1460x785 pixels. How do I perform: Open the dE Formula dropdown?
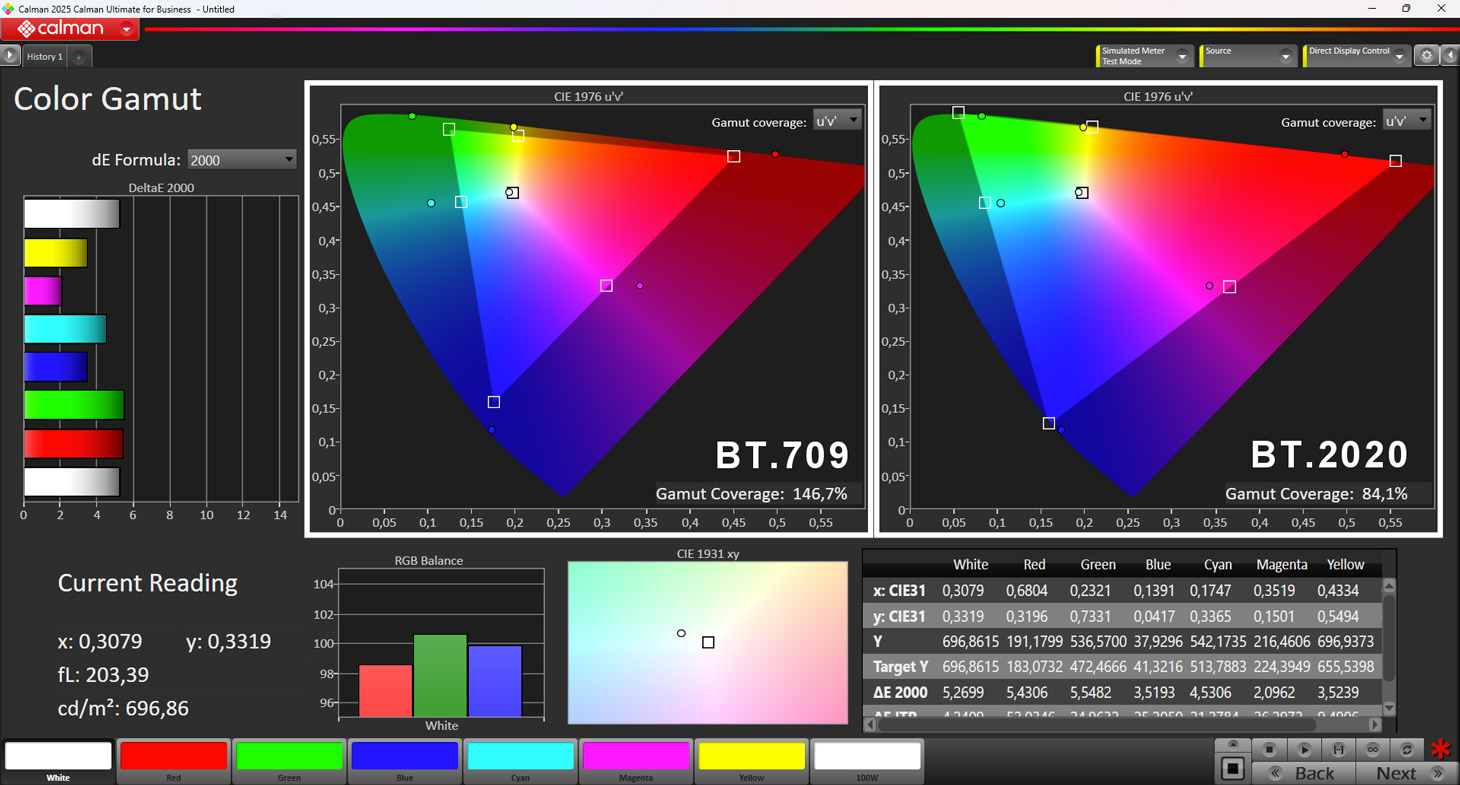[242, 160]
